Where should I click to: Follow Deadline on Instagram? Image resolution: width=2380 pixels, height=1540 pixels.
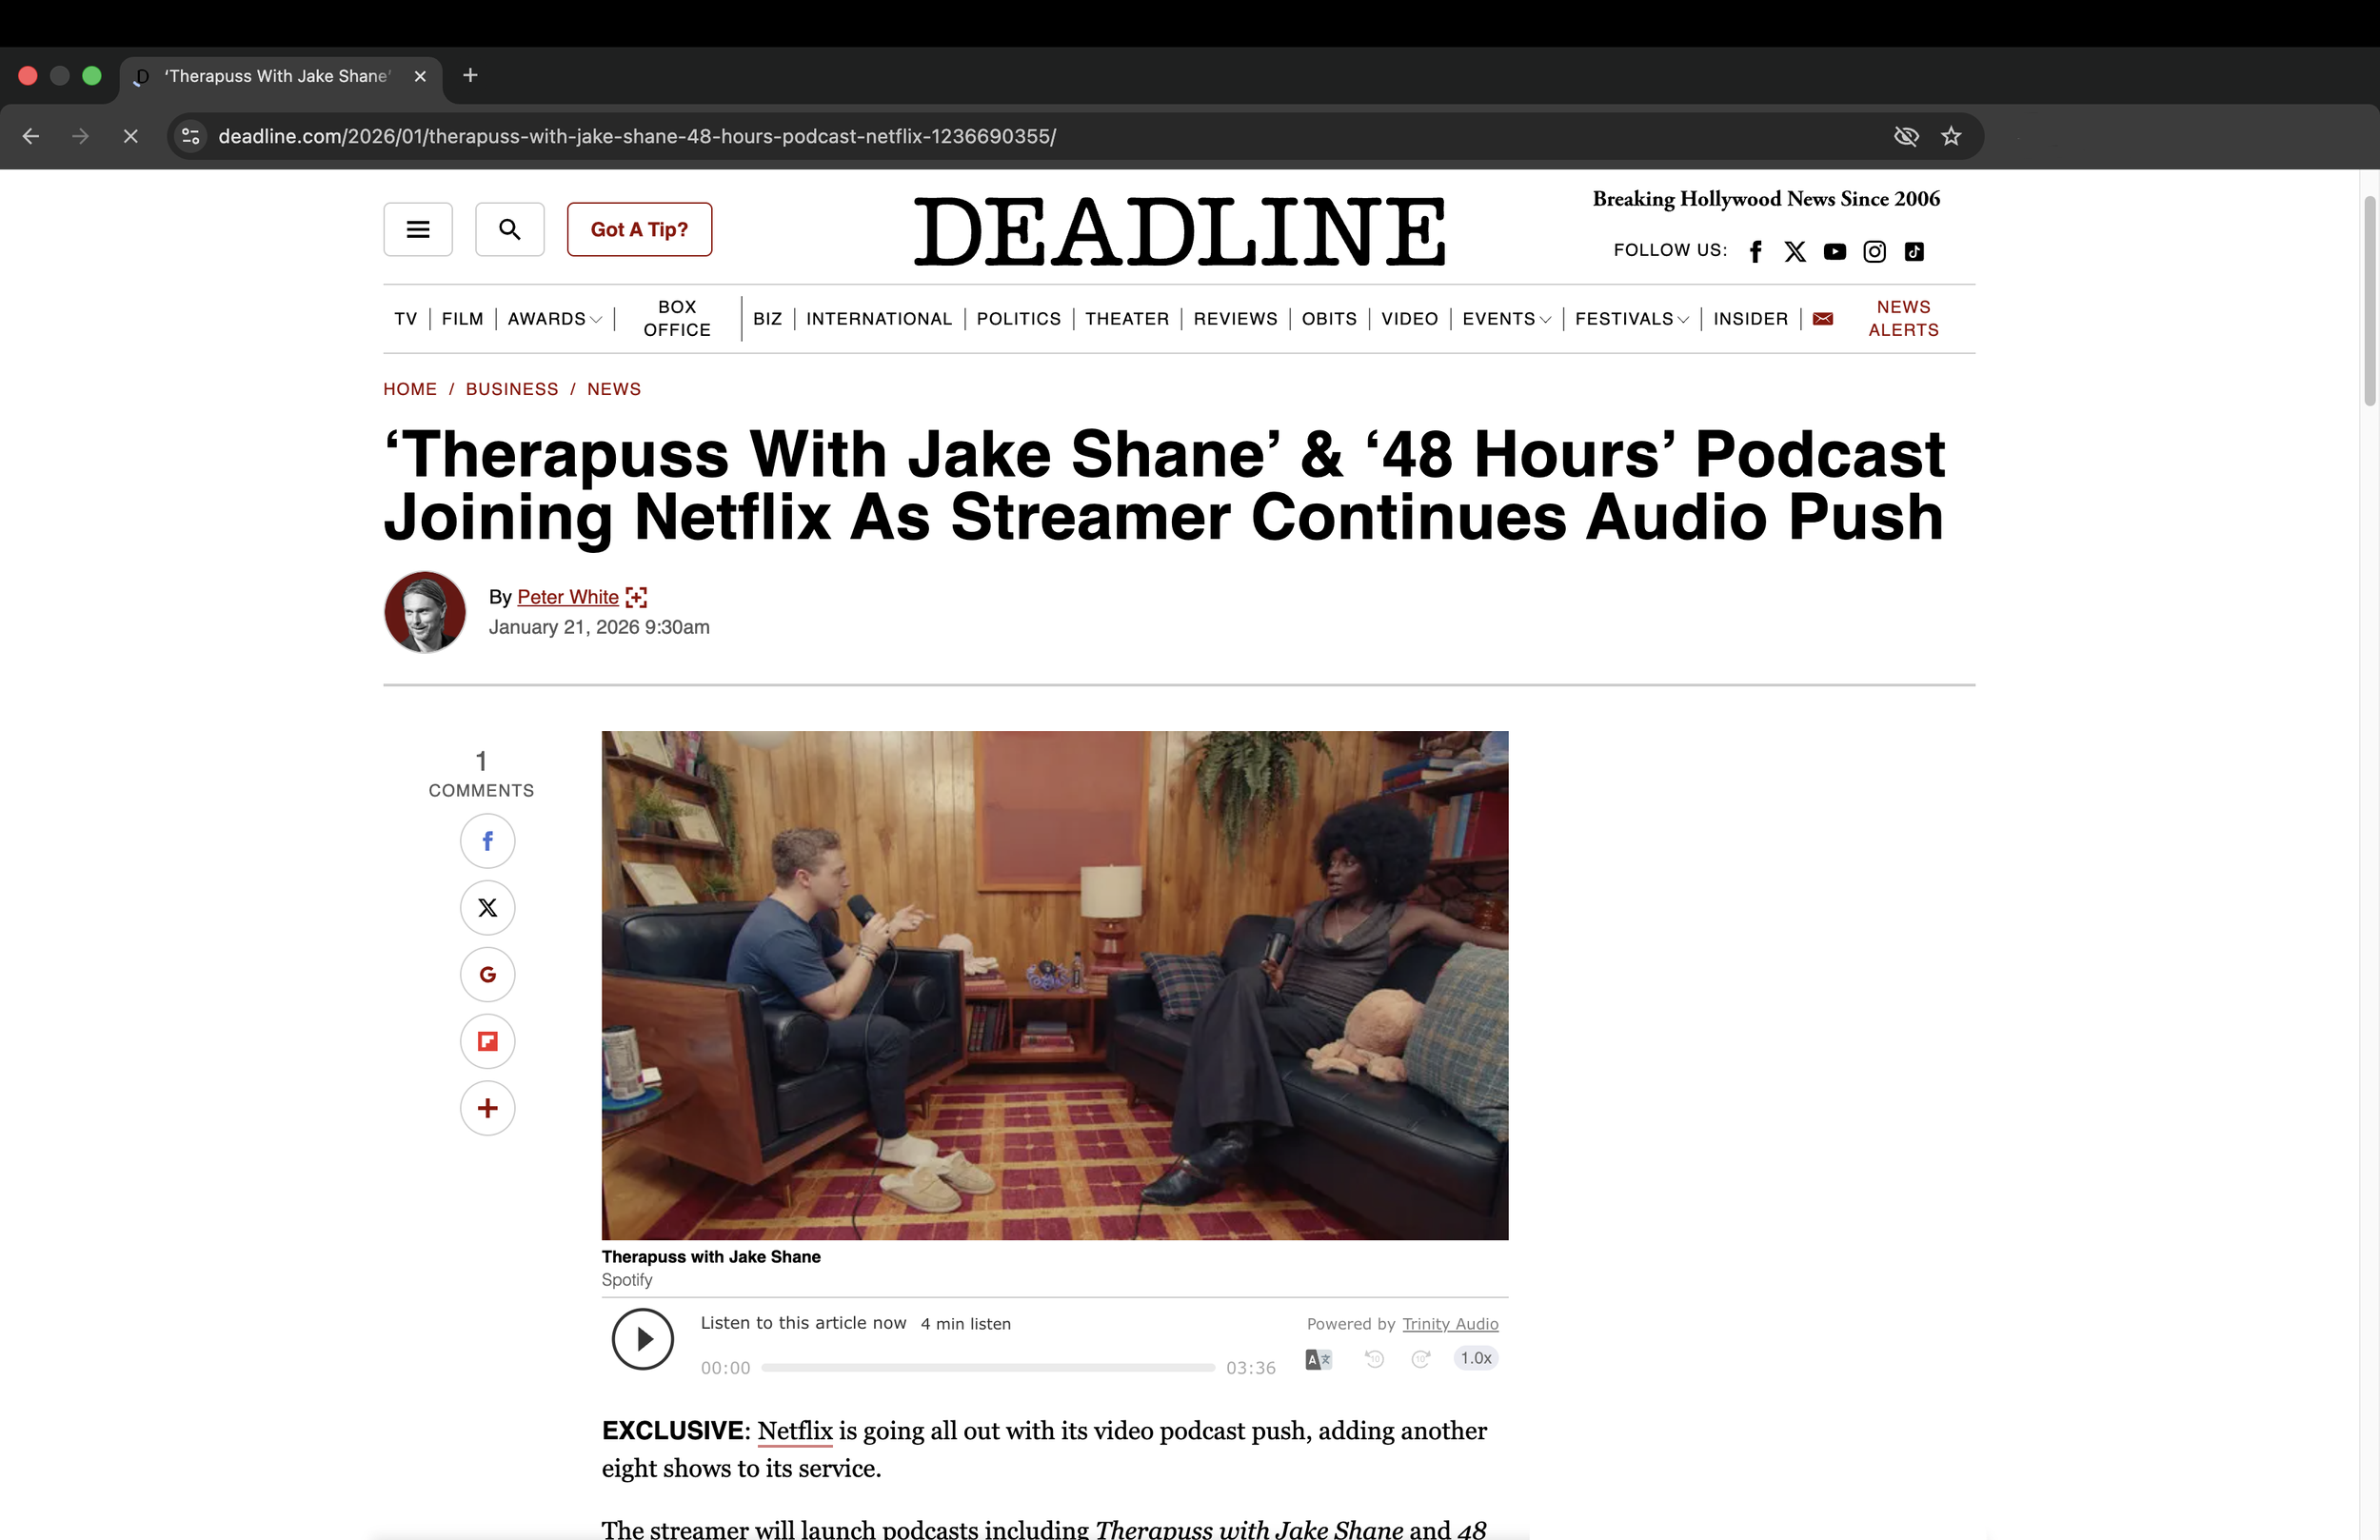coord(1875,251)
